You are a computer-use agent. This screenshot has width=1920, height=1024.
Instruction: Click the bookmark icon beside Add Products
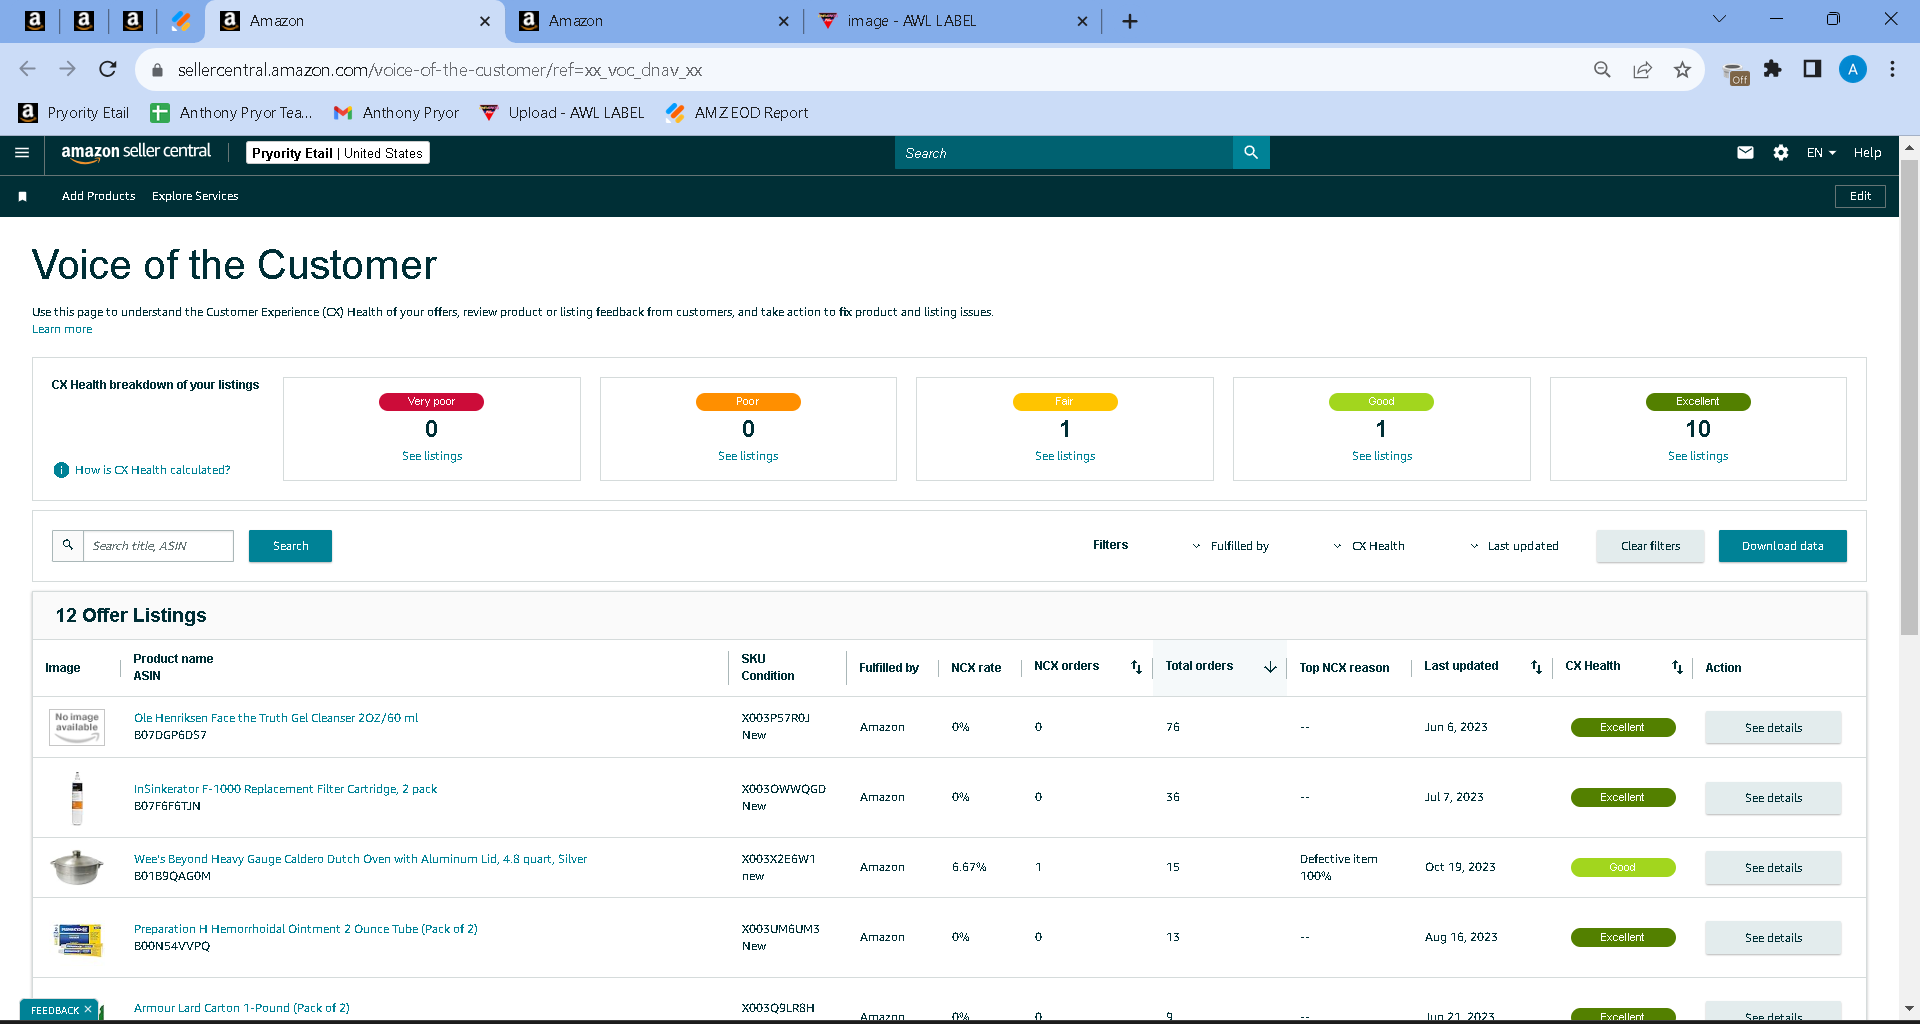pos(22,196)
